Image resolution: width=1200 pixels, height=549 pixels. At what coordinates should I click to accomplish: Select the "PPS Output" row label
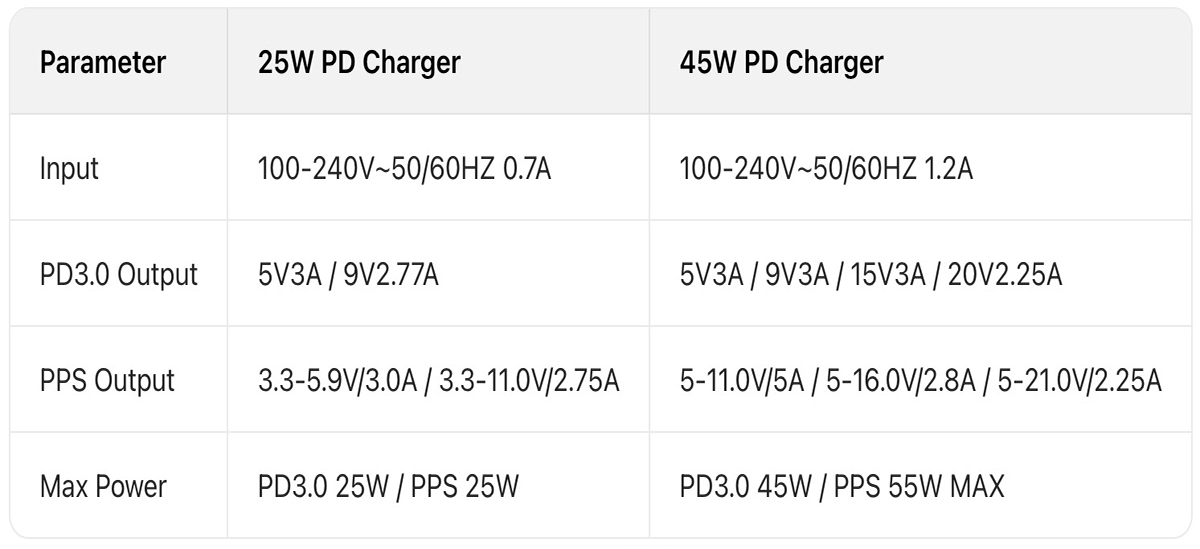coord(107,381)
